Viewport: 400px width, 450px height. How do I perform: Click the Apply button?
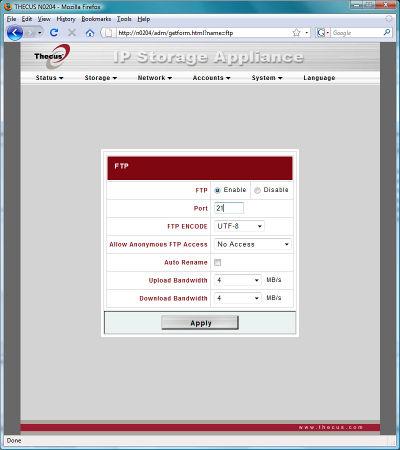point(200,323)
